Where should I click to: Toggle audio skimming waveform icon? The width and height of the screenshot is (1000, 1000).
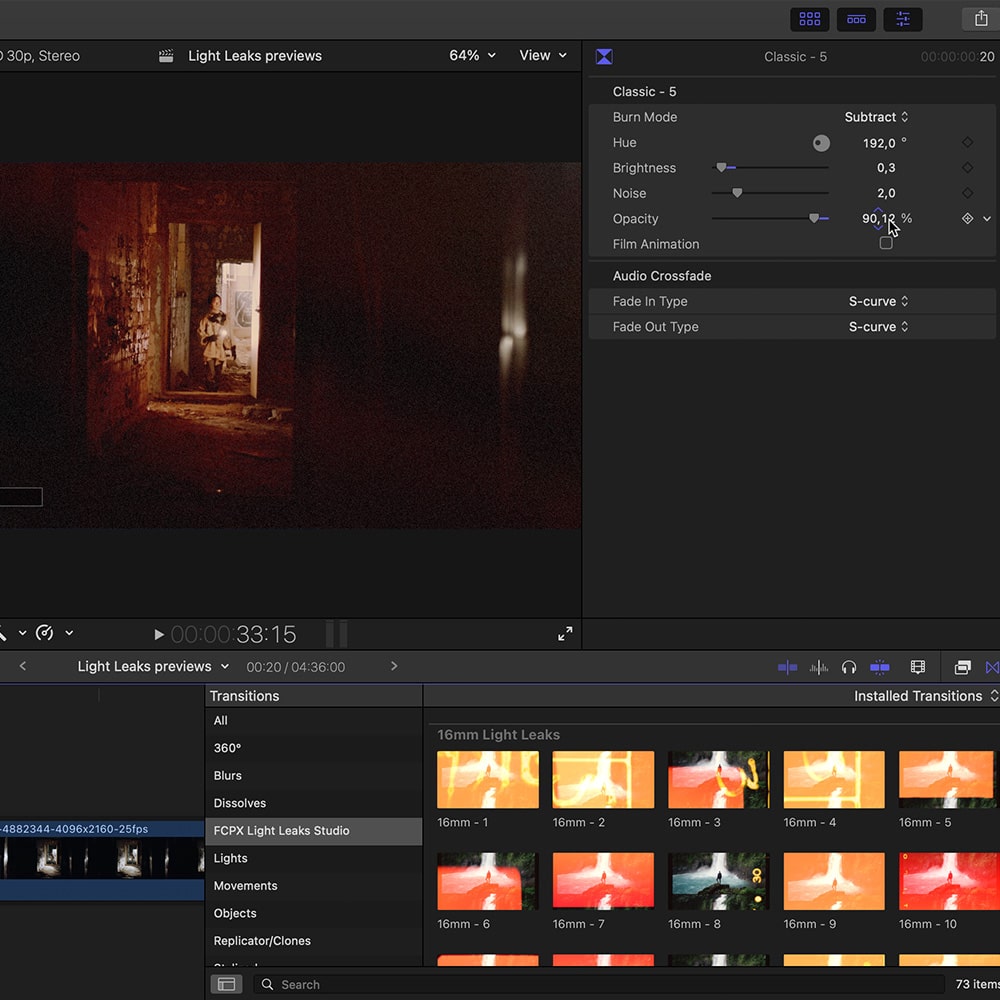point(819,667)
